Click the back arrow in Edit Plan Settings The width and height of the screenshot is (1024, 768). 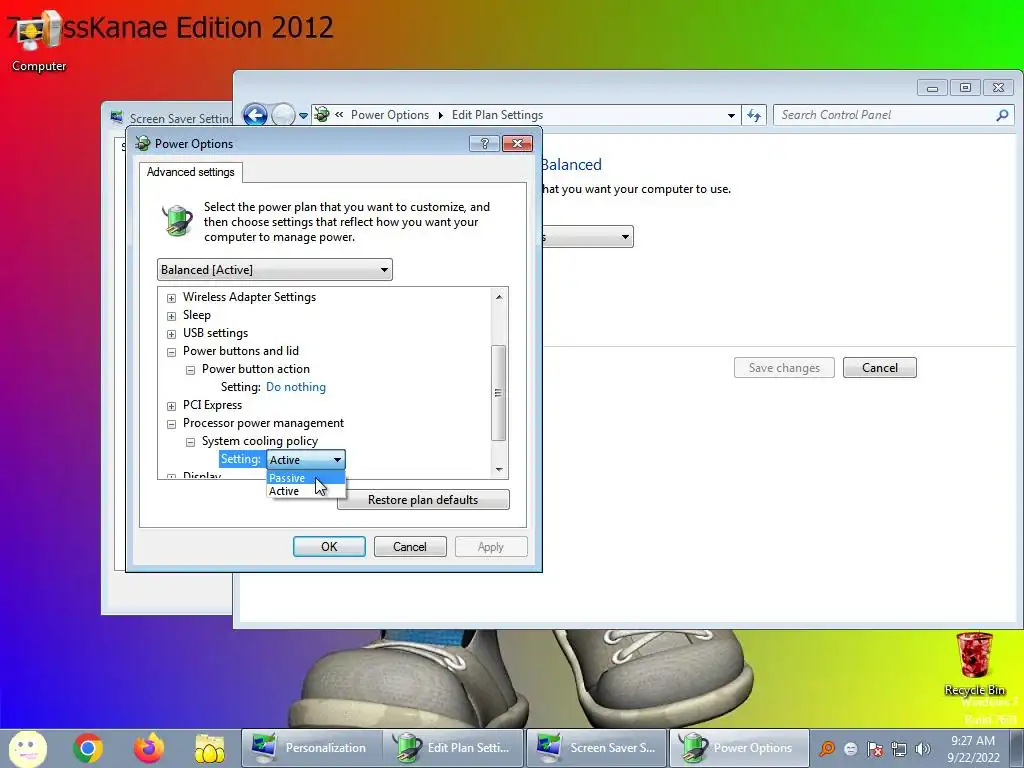[255, 116]
